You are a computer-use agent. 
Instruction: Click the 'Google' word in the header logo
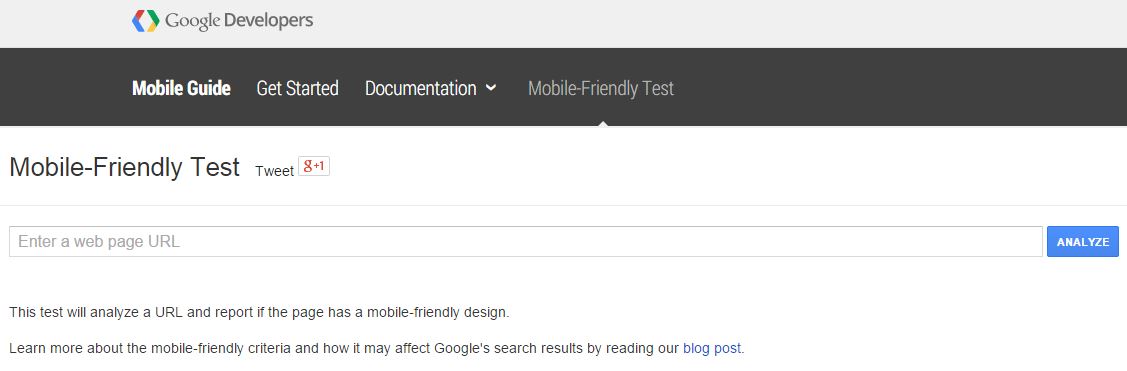click(193, 22)
